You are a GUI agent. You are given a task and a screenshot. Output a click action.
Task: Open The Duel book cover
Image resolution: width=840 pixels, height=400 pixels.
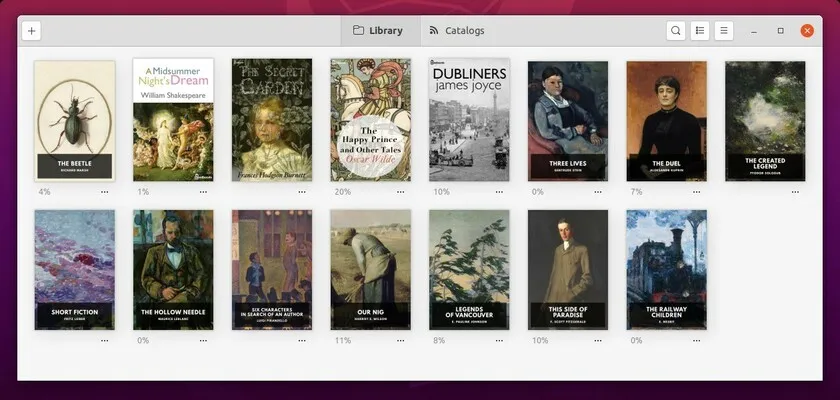666,121
